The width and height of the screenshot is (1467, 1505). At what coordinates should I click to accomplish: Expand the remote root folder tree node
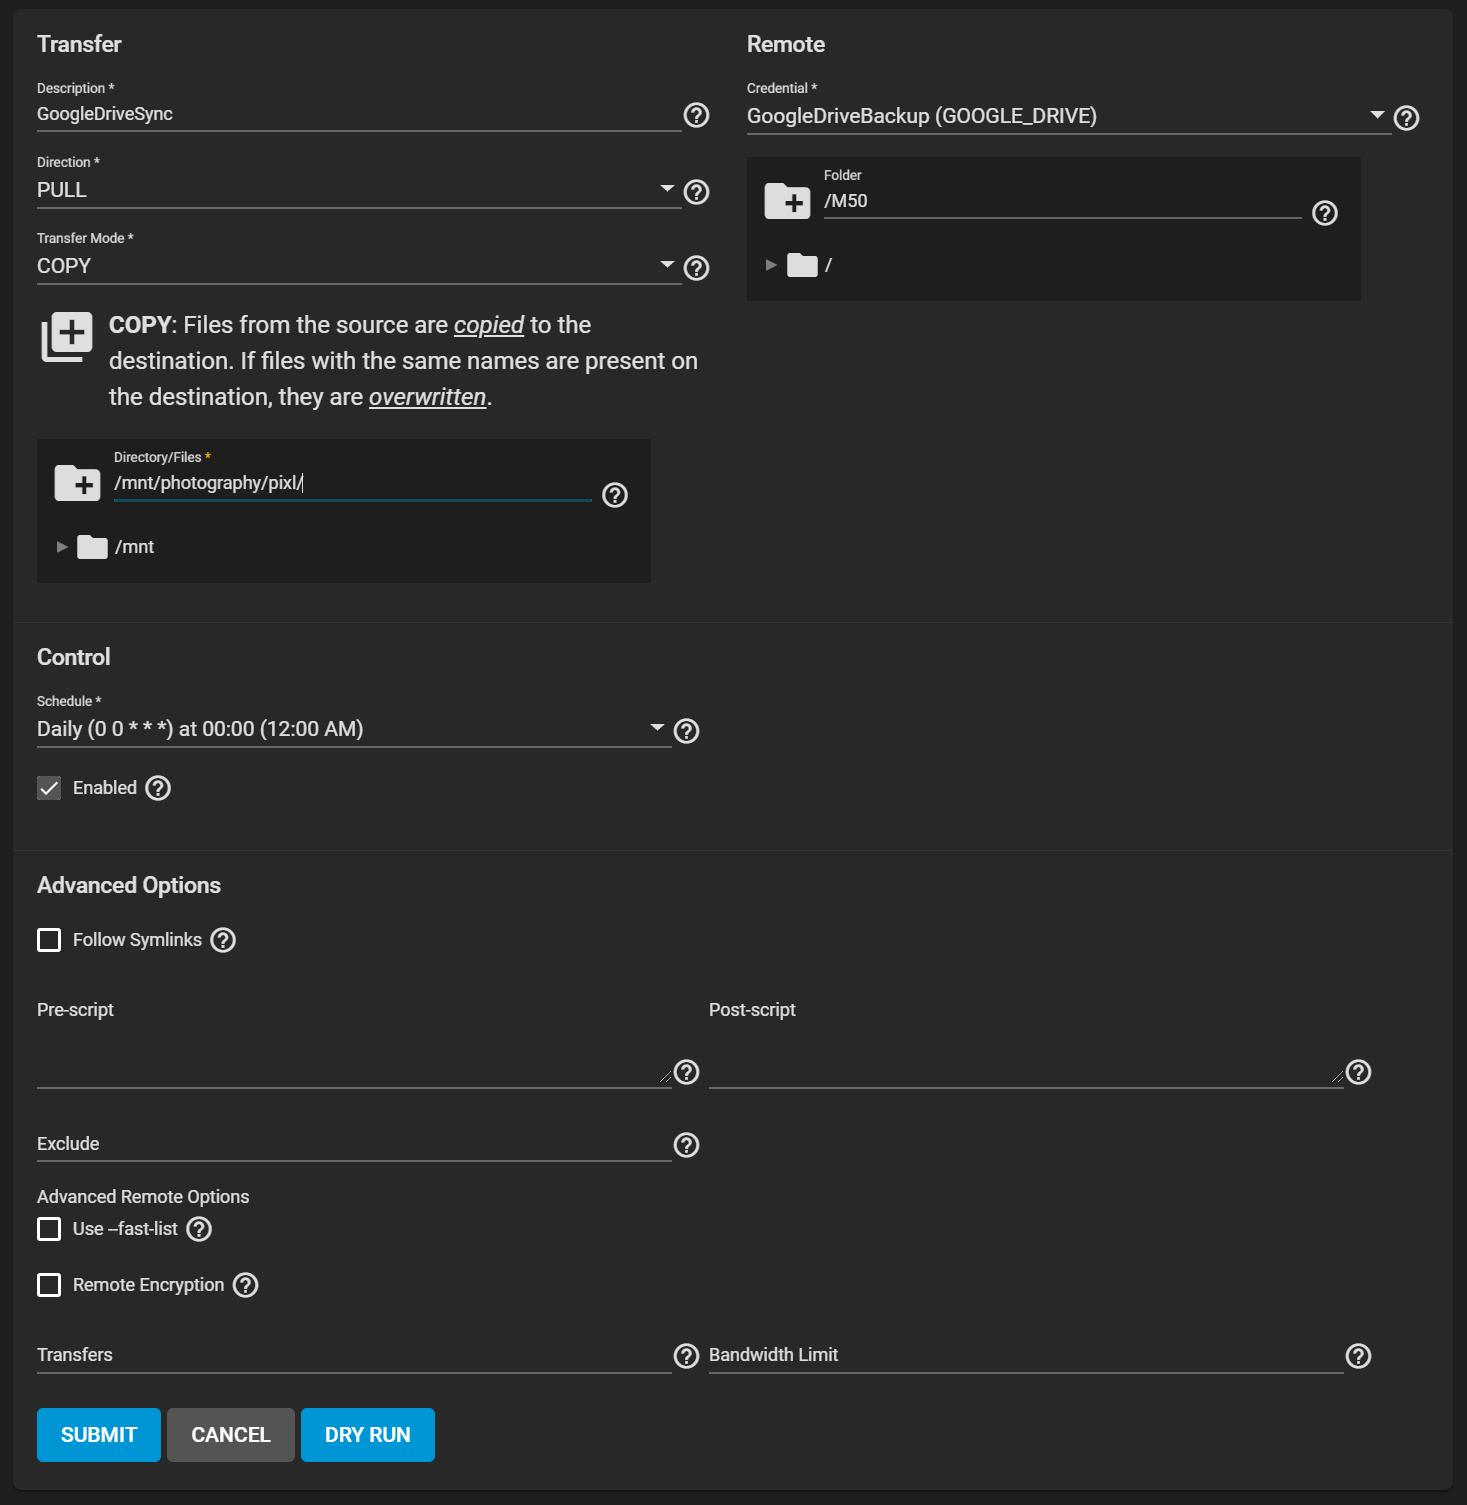pos(771,265)
